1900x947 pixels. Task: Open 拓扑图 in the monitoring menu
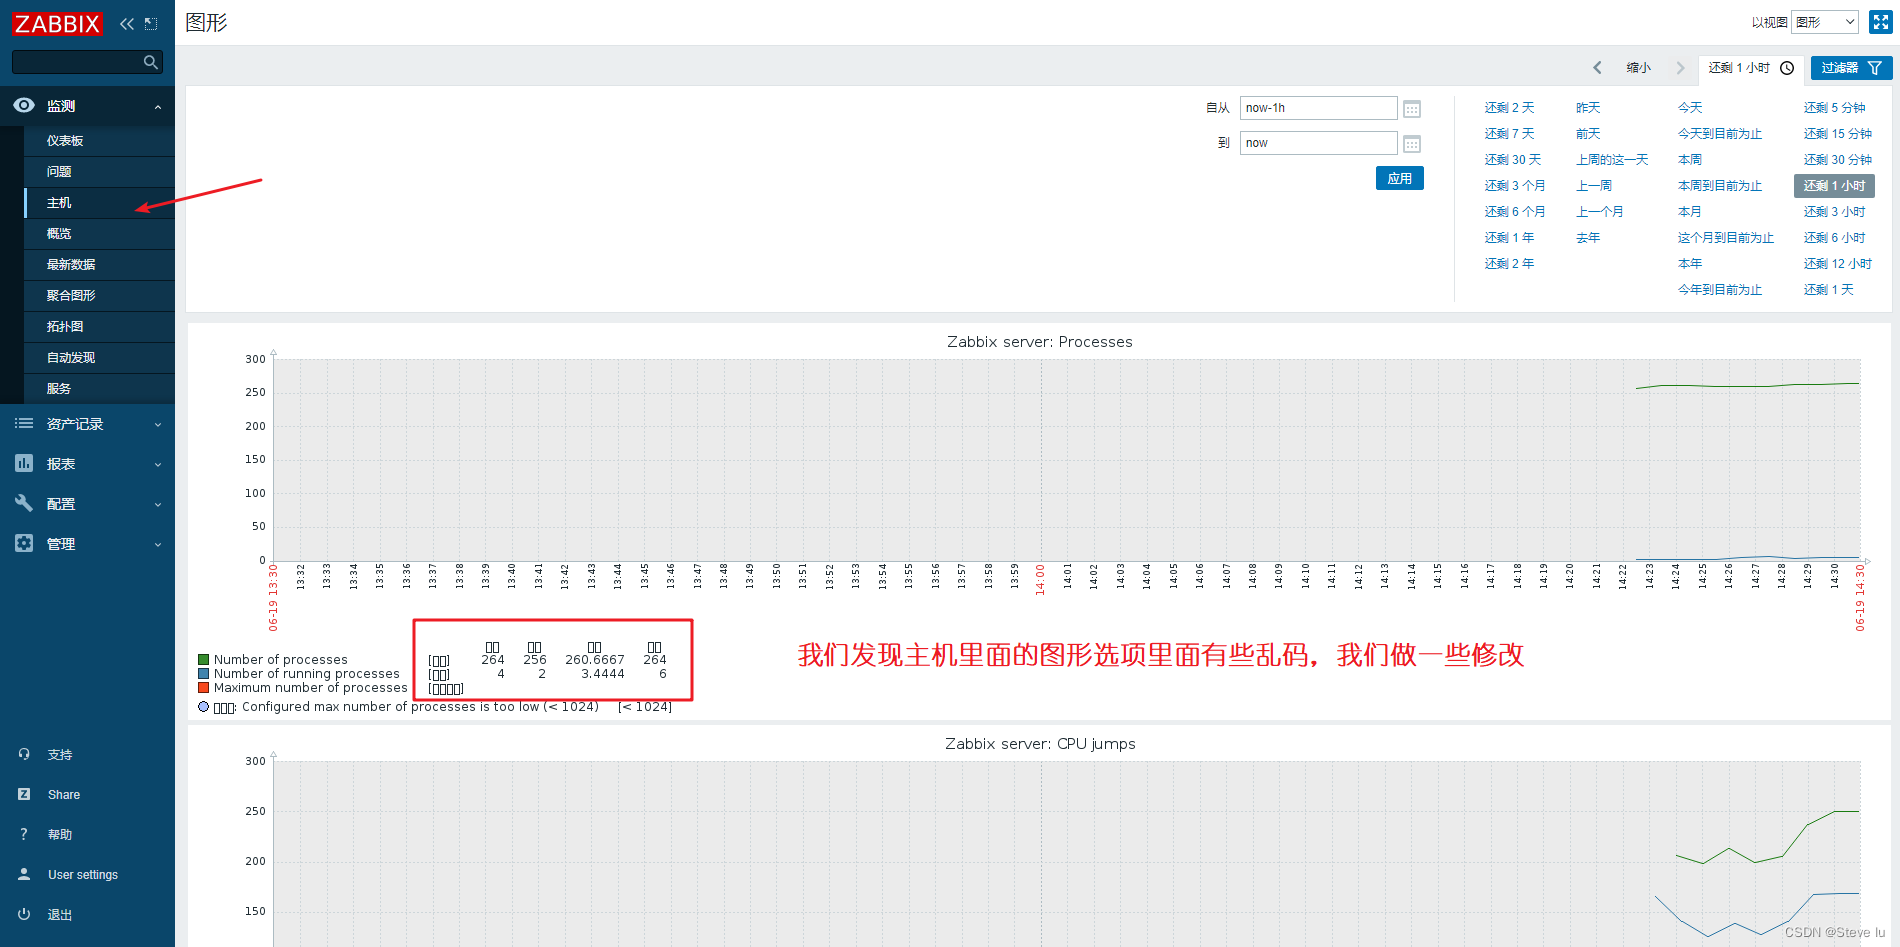coord(65,327)
